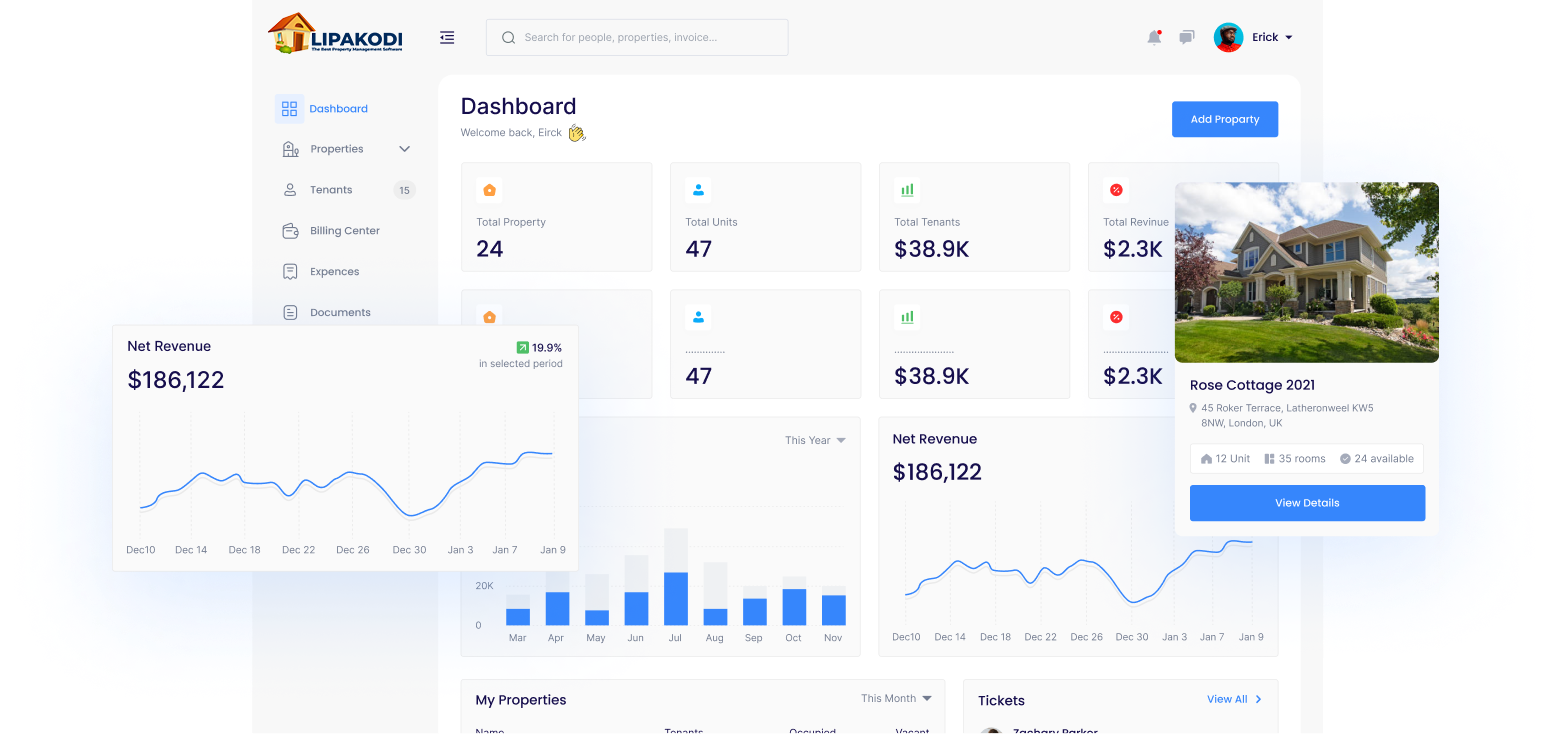
Task: Open the Erick user profile dropdown
Action: (1254, 38)
